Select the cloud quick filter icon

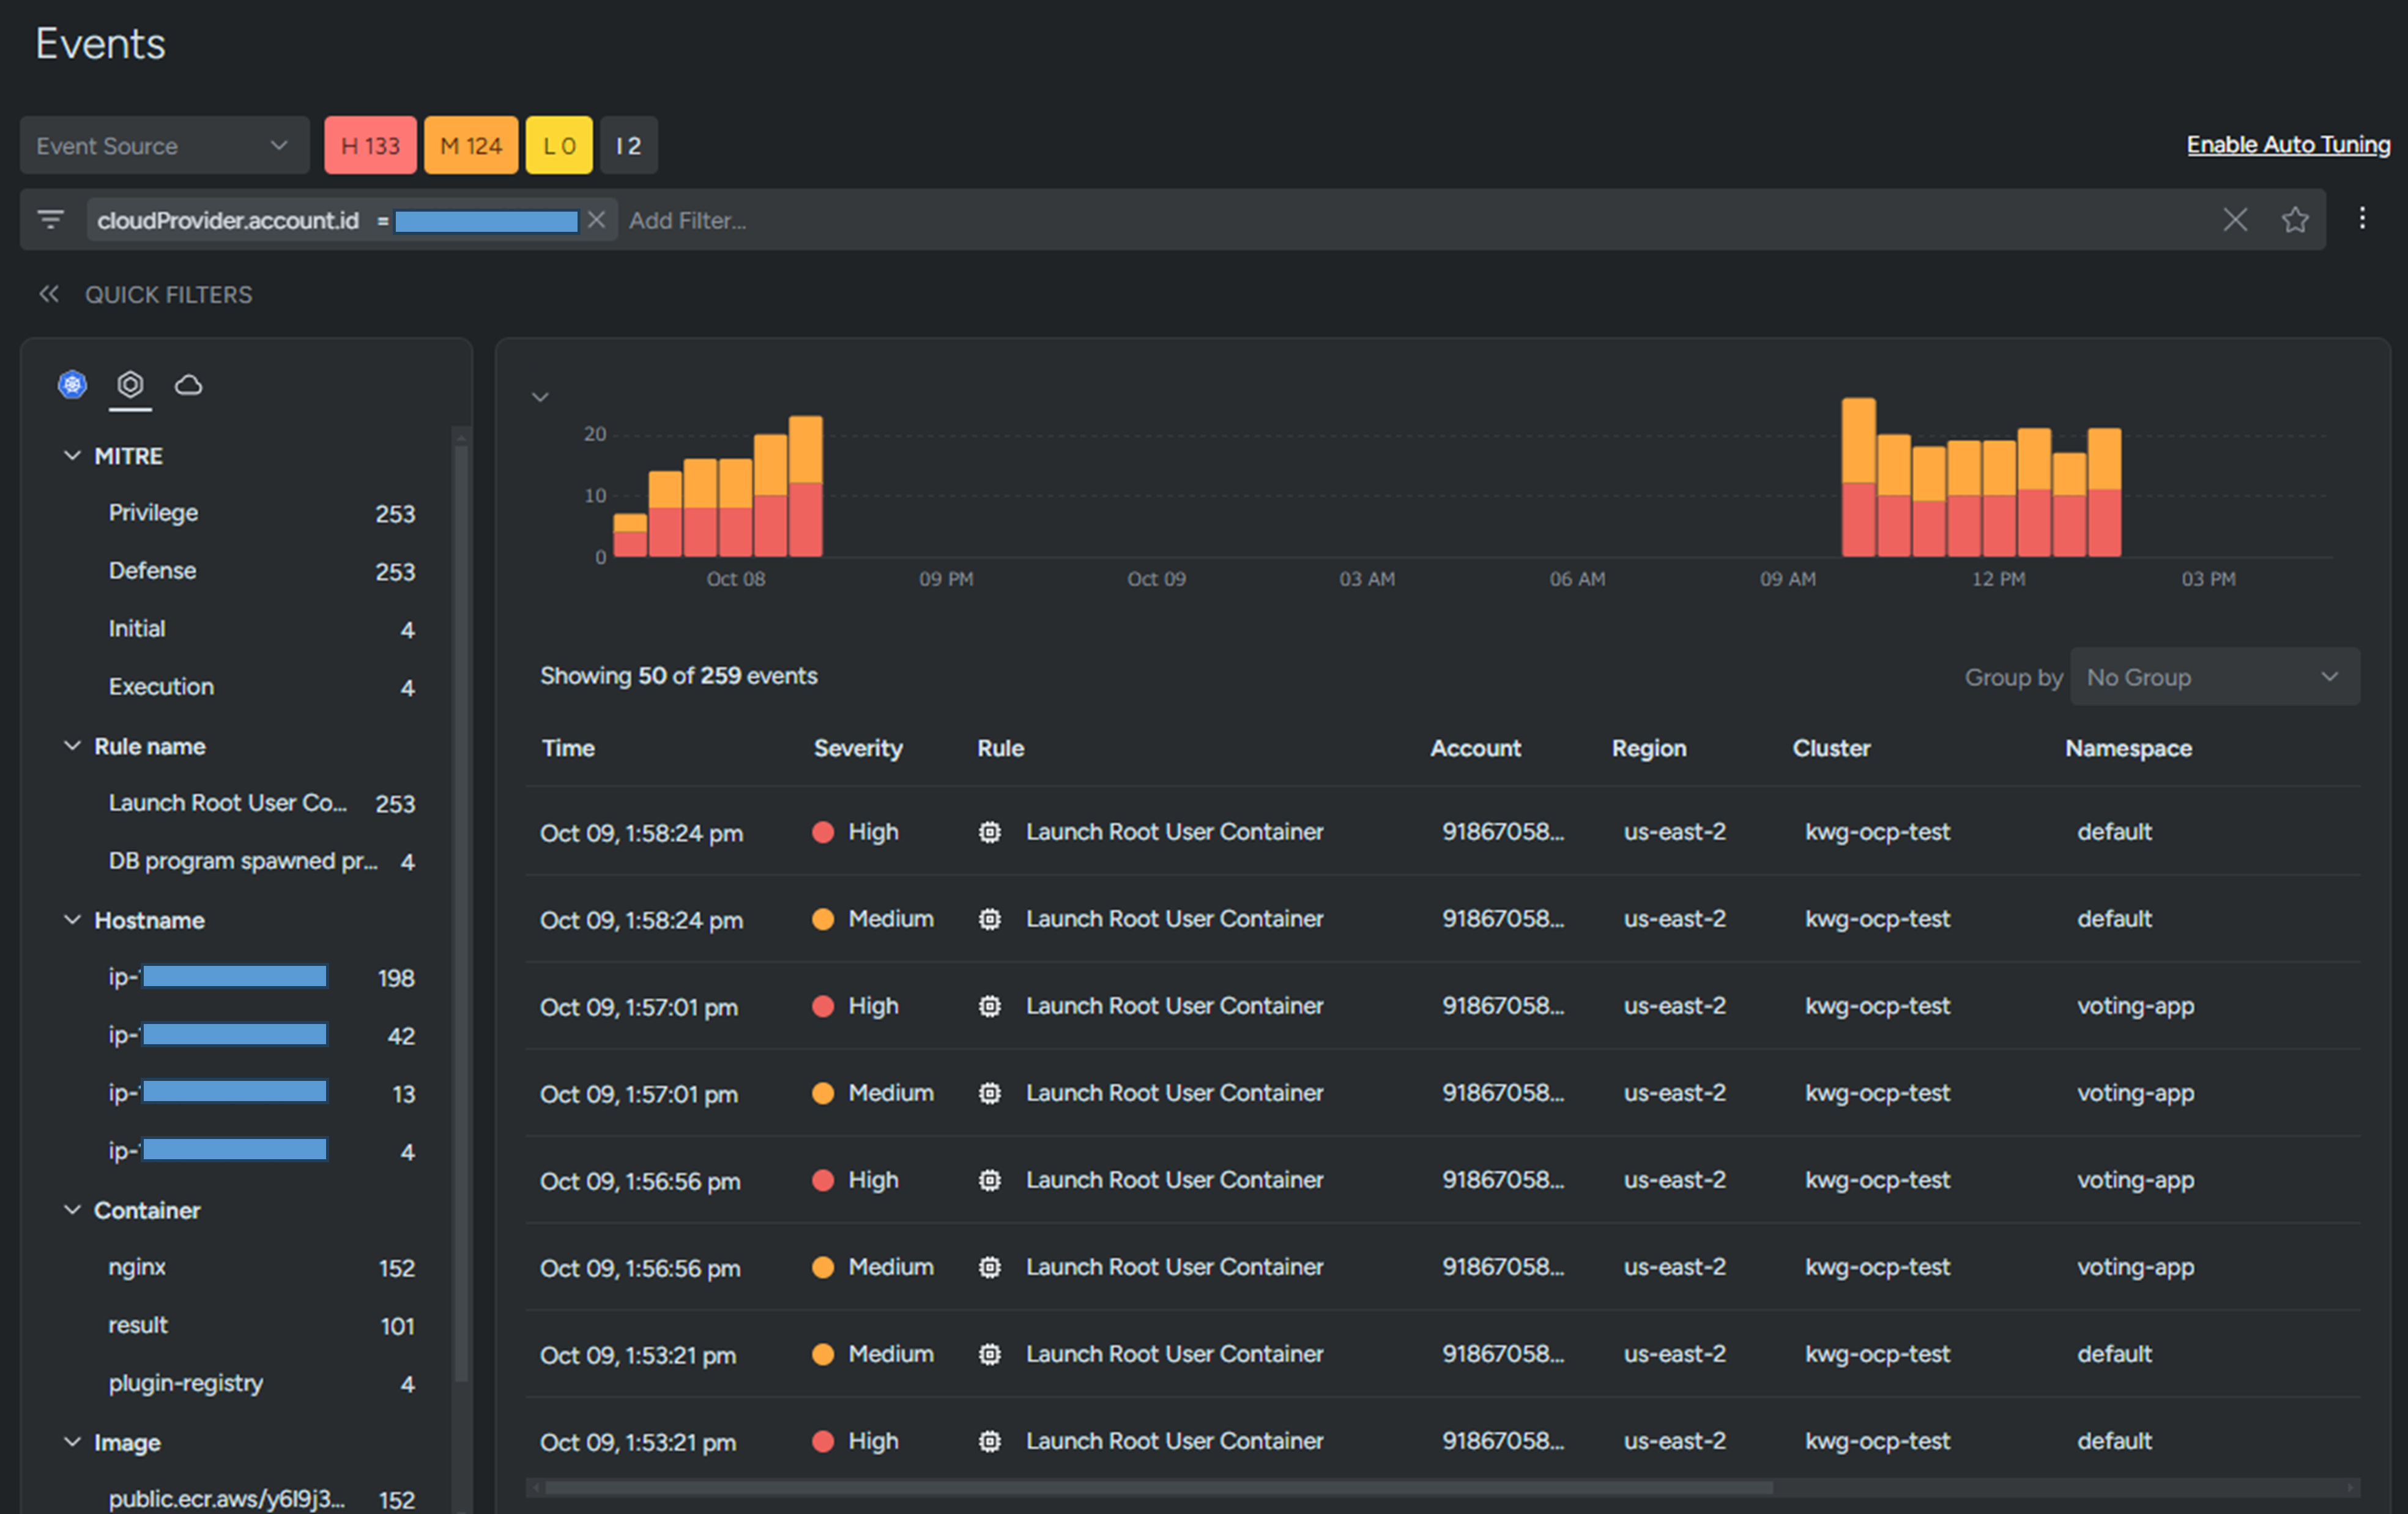[x=189, y=384]
